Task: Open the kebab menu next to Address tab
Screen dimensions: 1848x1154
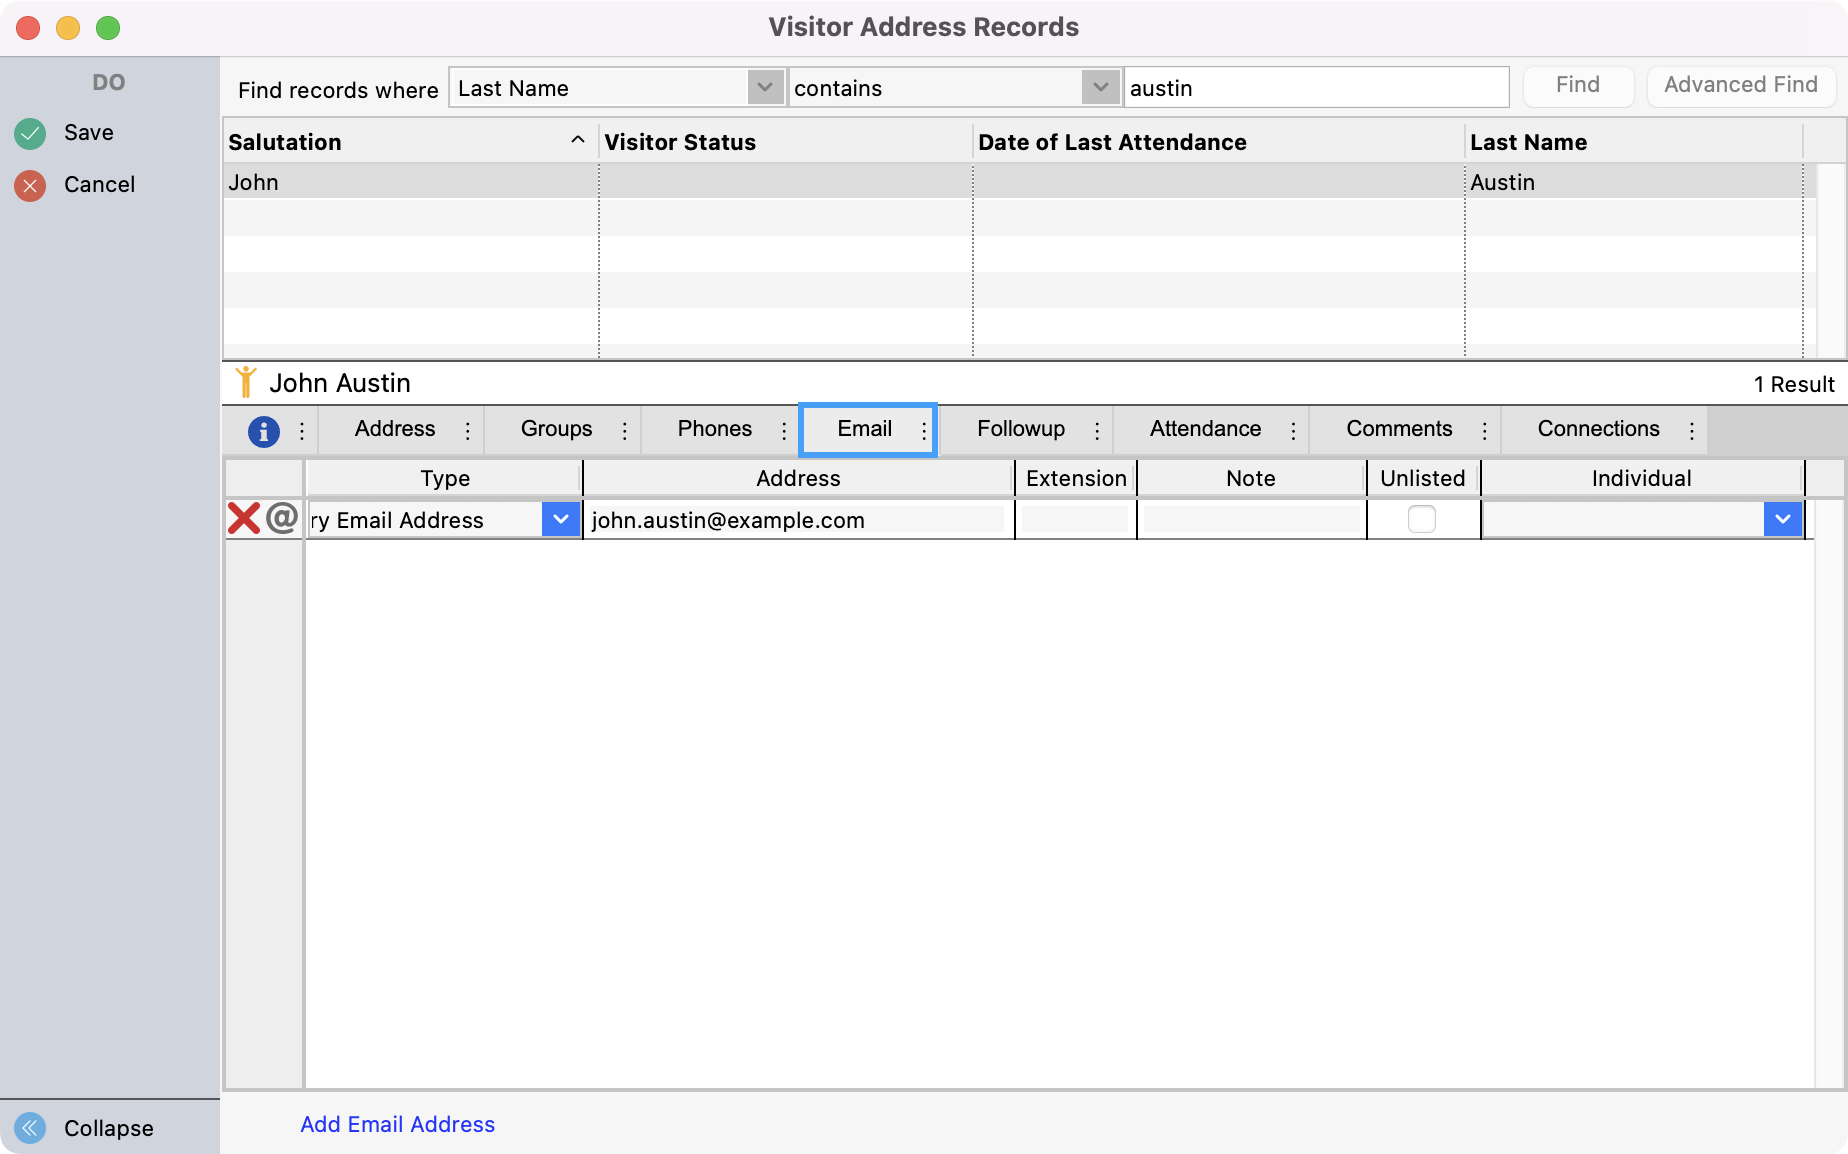Action: coord(467,429)
